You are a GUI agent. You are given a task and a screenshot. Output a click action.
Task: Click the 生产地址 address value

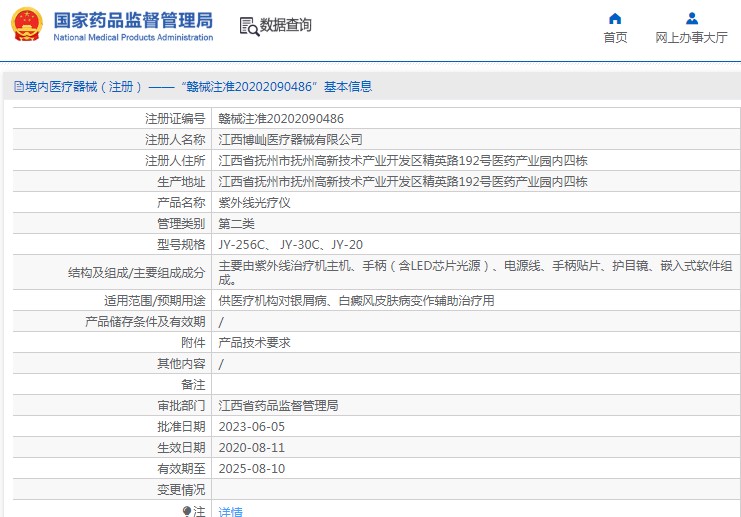[x=403, y=181]
